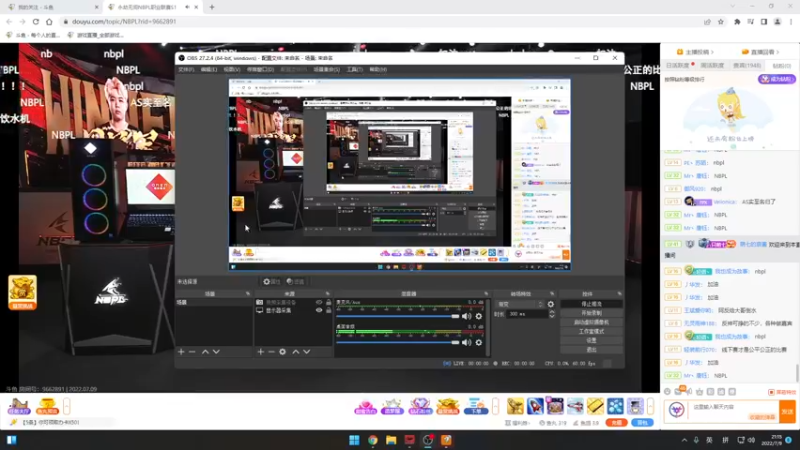The height and width of the screenshot is (450, 800).
Task: Move source up in OBS Sources dock
Action: (295, 352)
